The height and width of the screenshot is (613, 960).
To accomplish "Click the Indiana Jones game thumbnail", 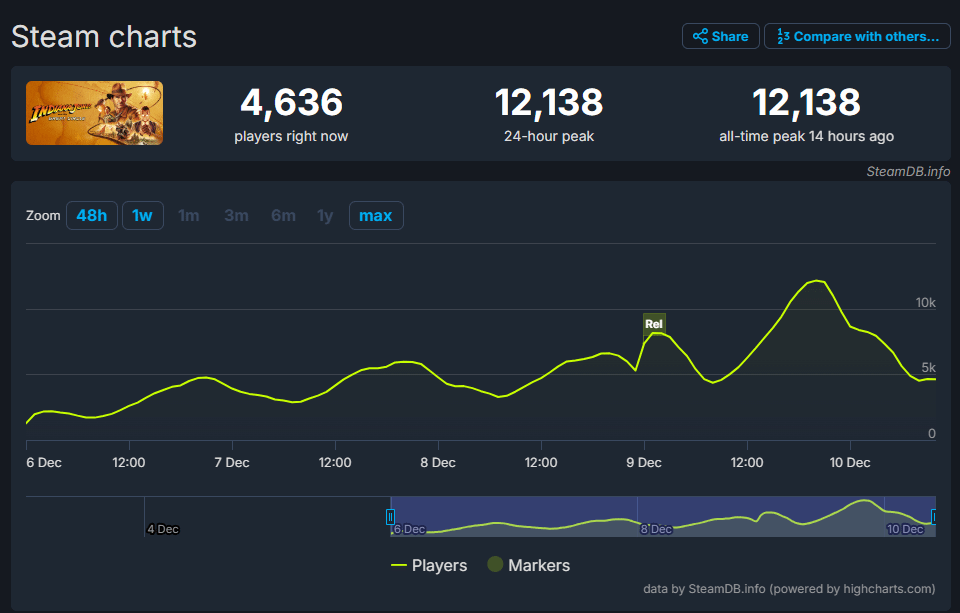I will point(94,113).
